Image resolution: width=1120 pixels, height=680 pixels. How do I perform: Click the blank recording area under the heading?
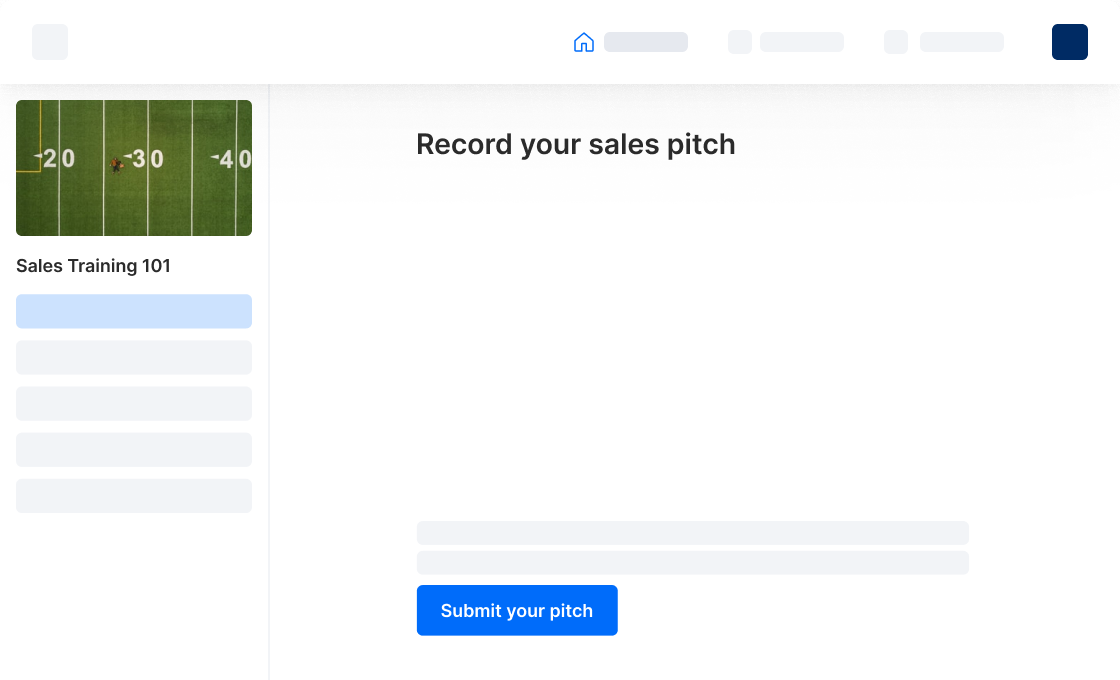[692, 340]
